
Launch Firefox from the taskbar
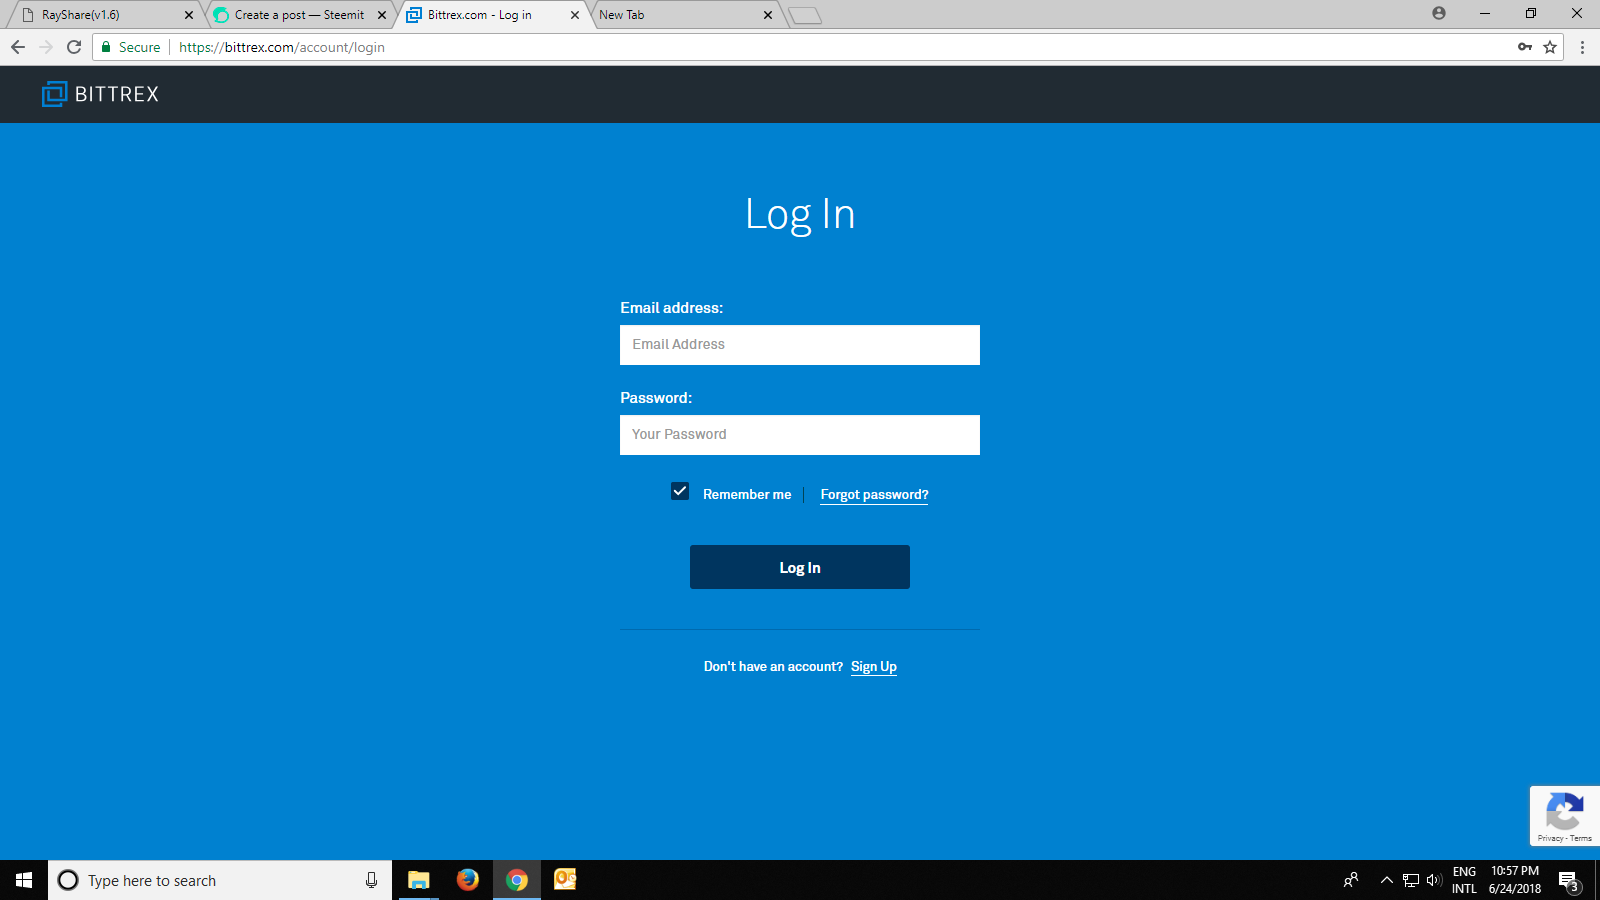[467, 880]
